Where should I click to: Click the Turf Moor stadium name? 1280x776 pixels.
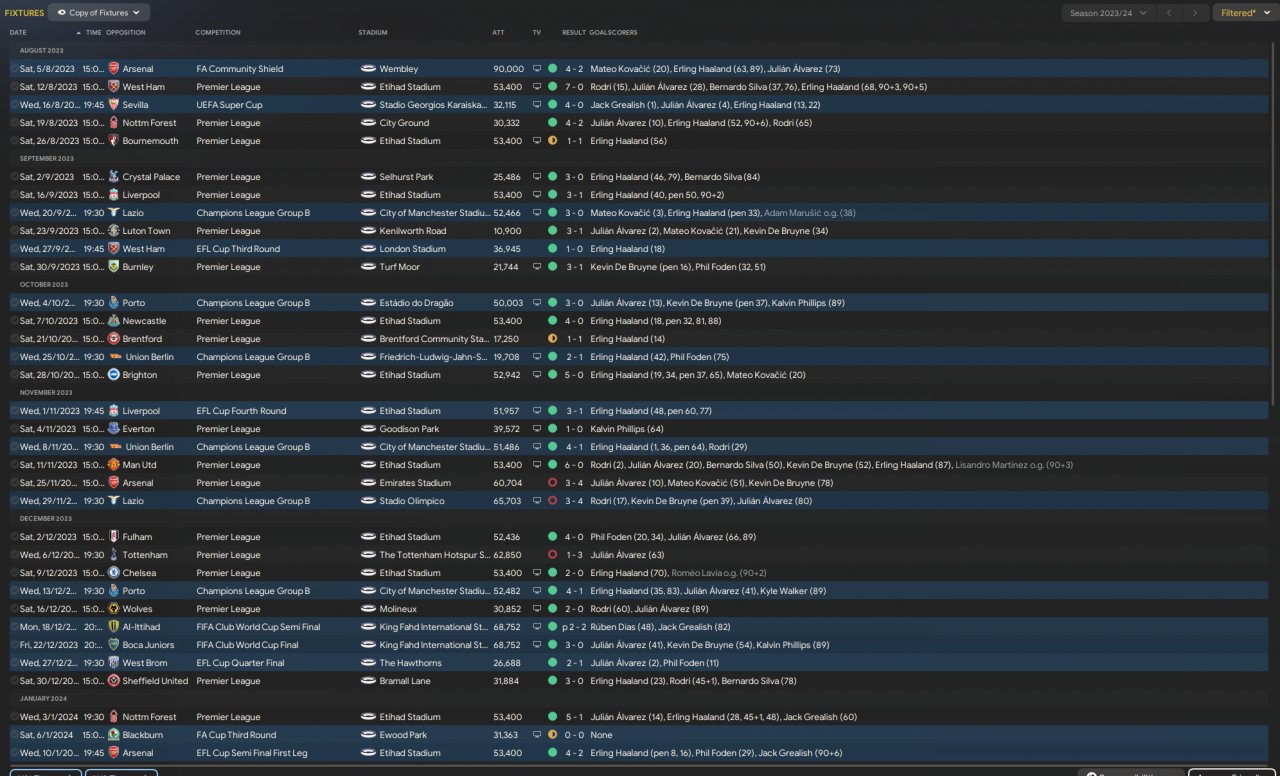coord(399,267)
